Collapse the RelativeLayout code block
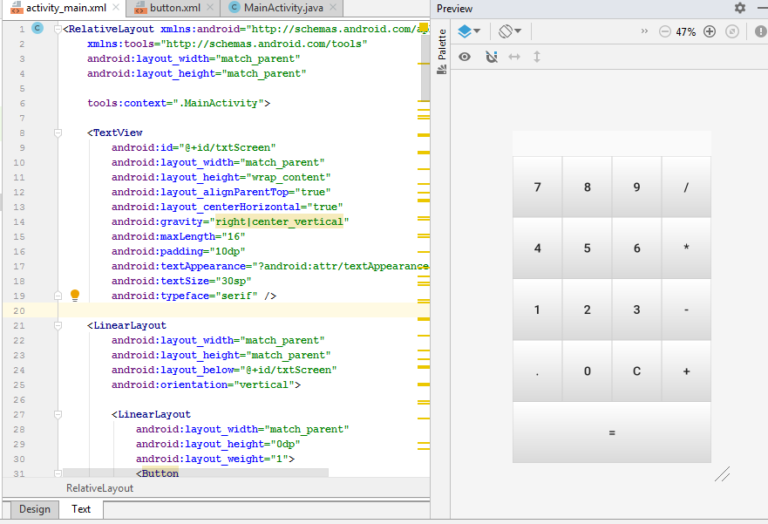 coord(58,29)
